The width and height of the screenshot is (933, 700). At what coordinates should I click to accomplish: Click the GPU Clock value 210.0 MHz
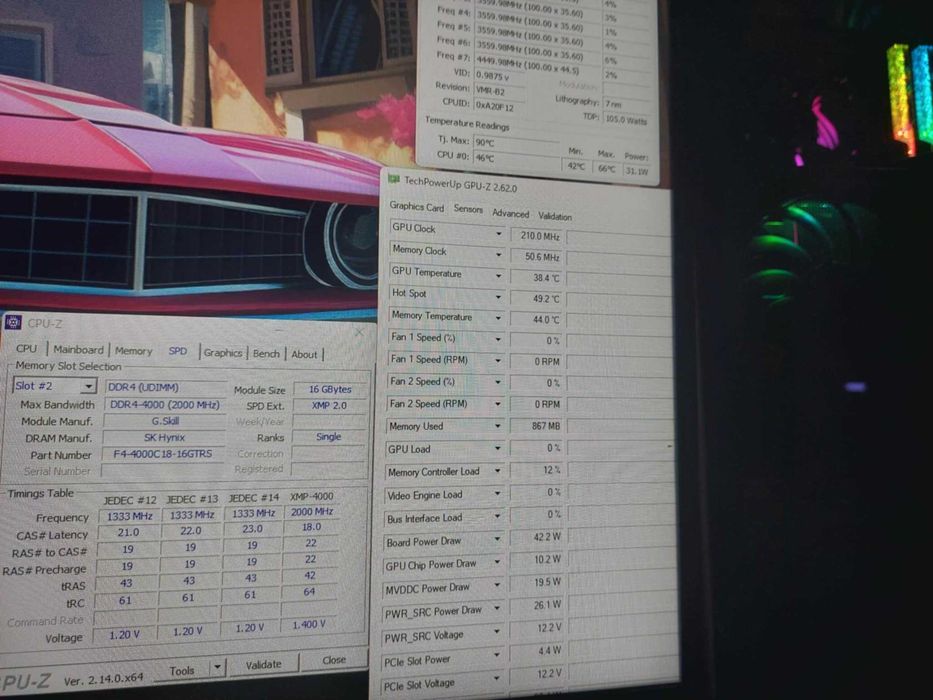click(537, 236)
